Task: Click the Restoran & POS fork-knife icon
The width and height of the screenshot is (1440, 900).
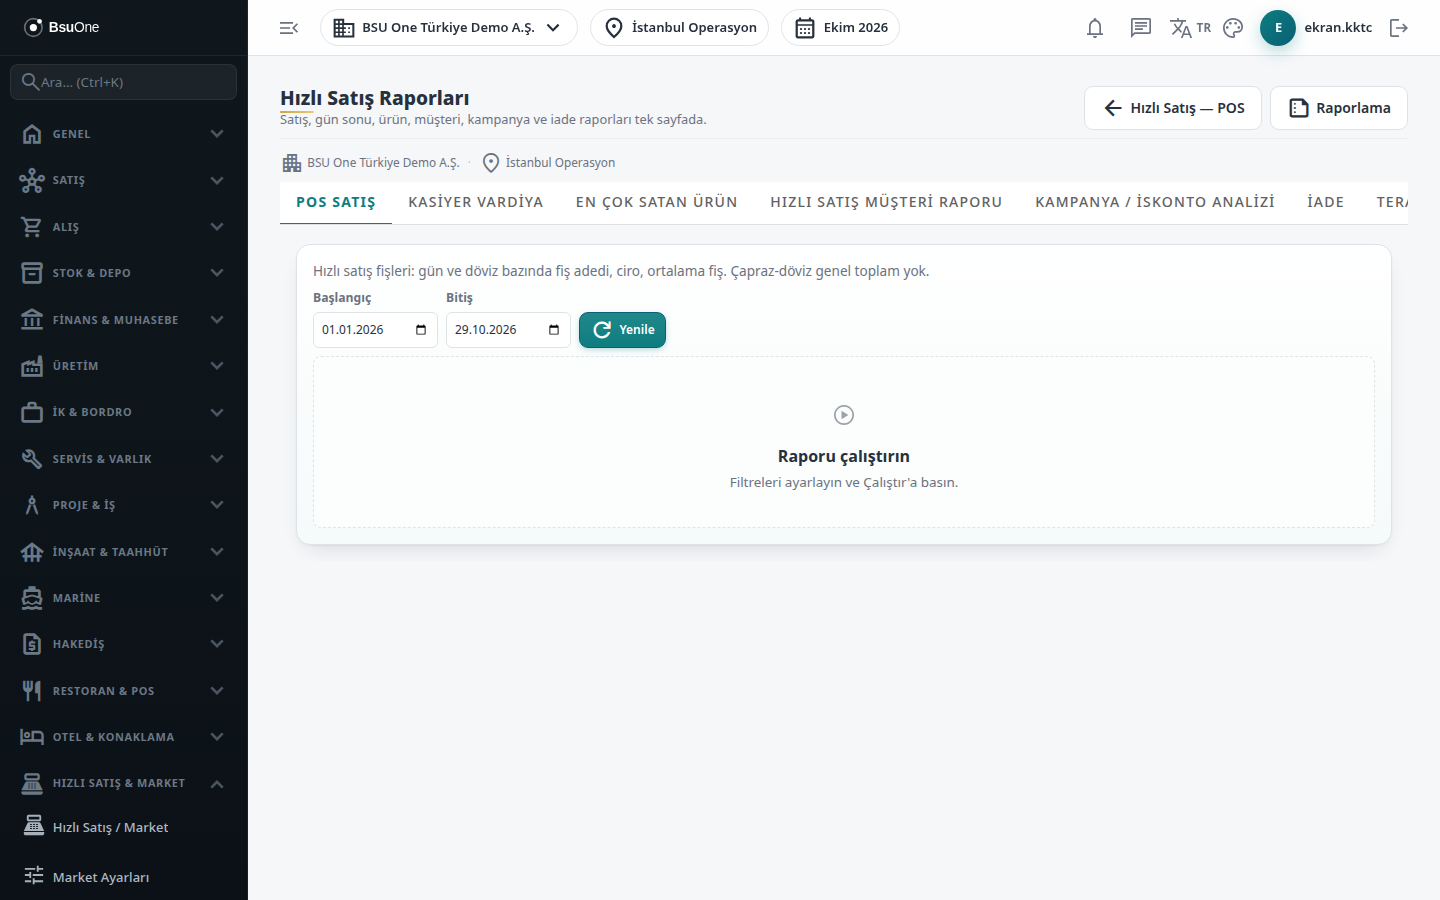Action: (32, 691)
